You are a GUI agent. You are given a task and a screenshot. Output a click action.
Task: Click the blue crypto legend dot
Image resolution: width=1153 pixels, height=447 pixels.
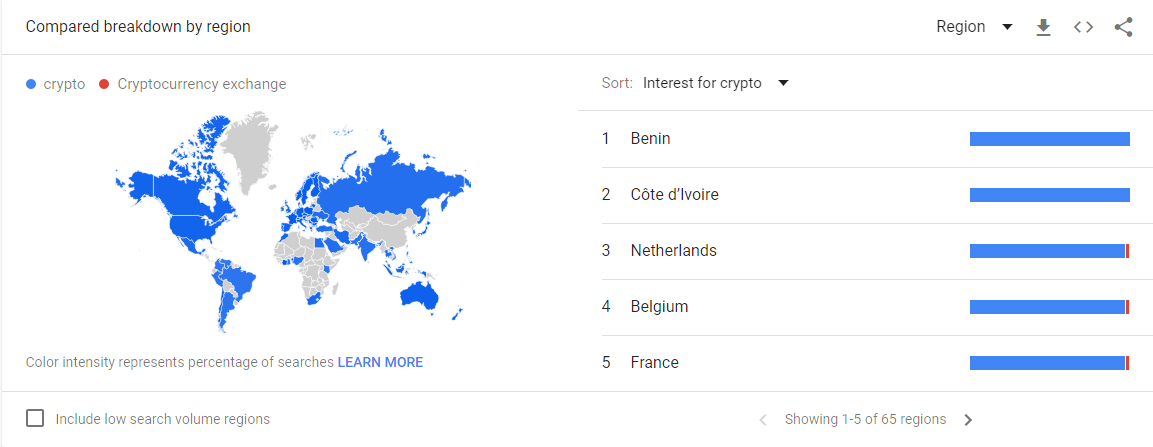click(31, 85)
